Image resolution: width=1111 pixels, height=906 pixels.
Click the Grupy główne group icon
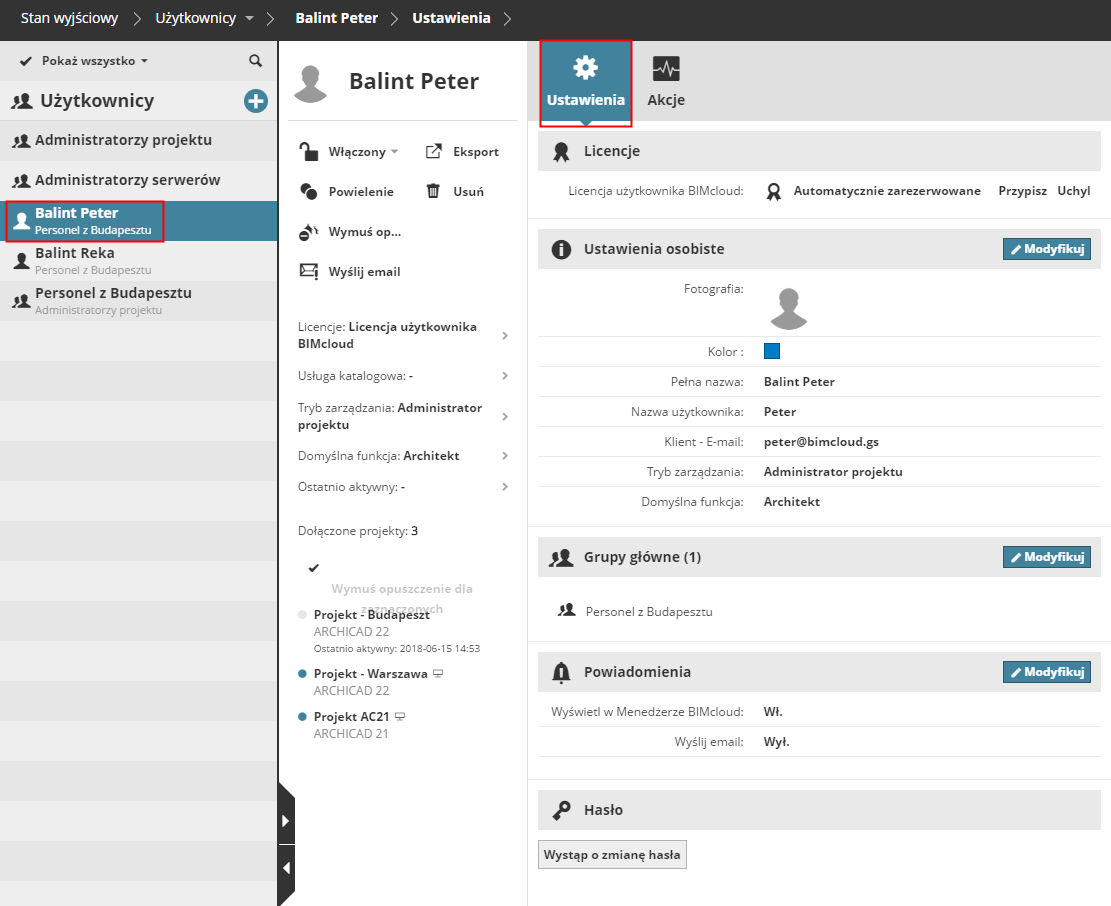pos(561,557)
